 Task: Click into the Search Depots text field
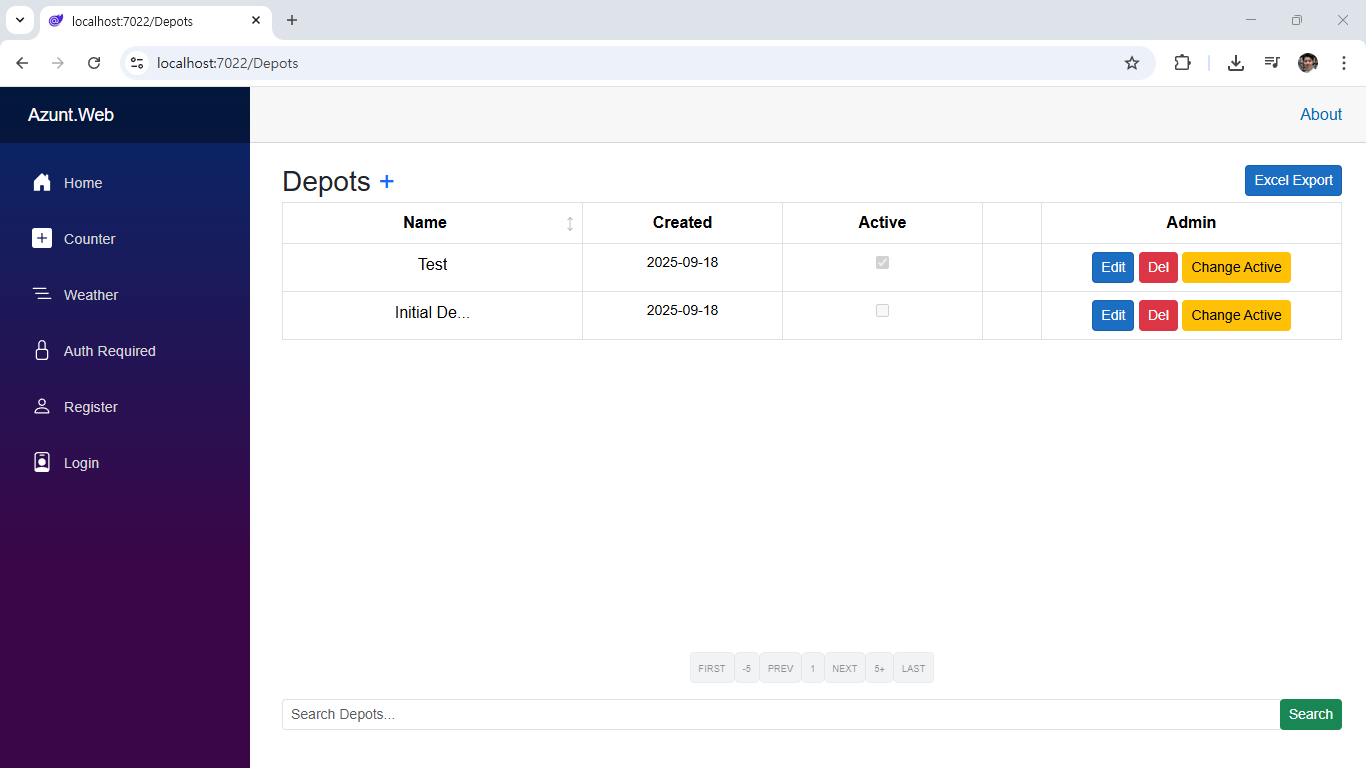pyautogui.click(x=780, y=715)
